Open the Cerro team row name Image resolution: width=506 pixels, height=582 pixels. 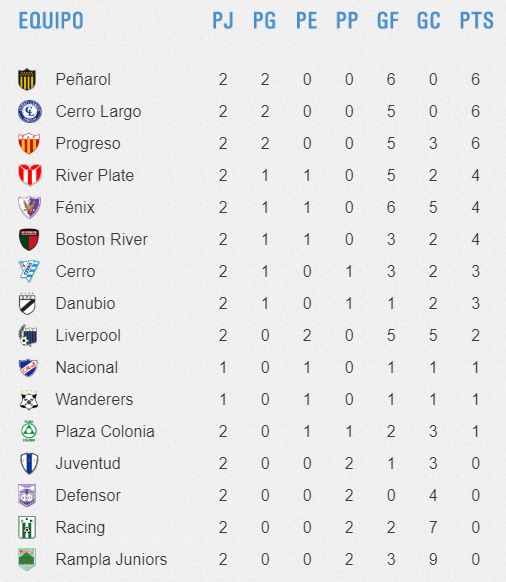click(x=75, y=271)
